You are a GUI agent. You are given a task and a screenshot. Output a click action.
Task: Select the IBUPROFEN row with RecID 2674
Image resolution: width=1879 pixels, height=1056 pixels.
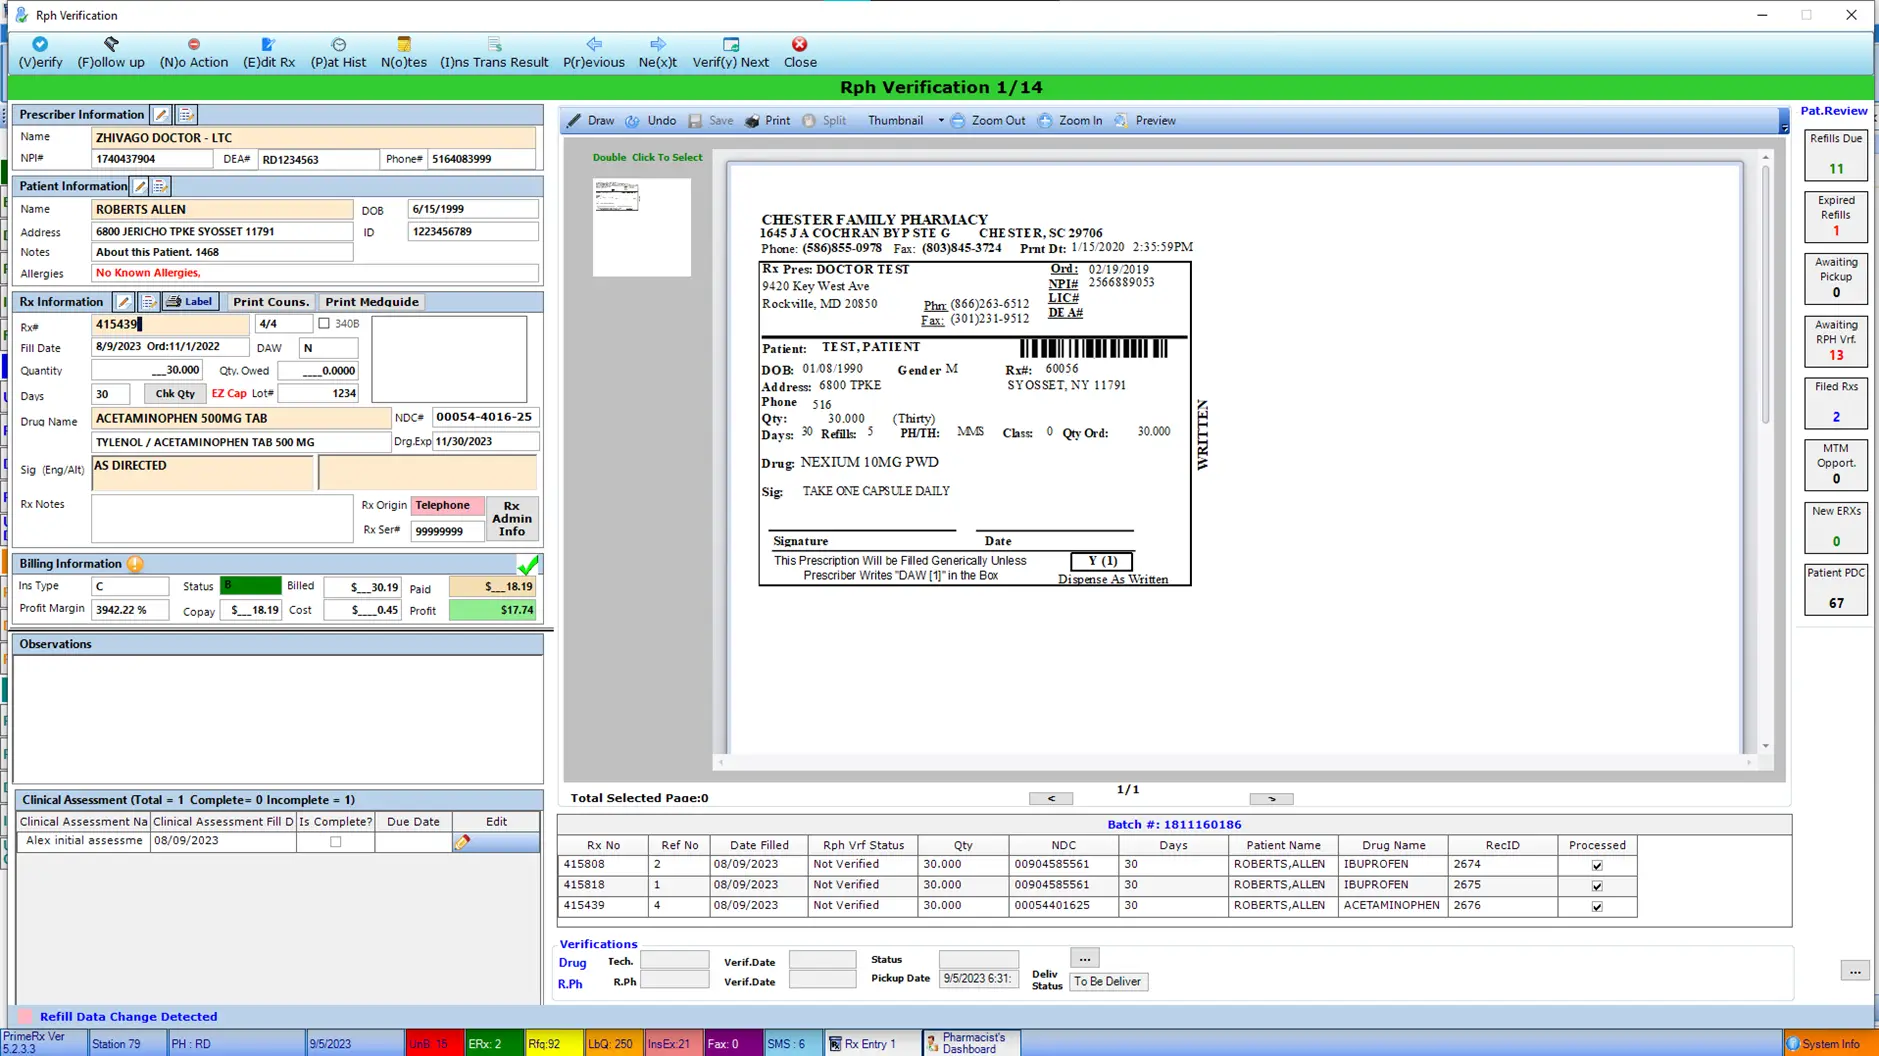(1097, 865)
